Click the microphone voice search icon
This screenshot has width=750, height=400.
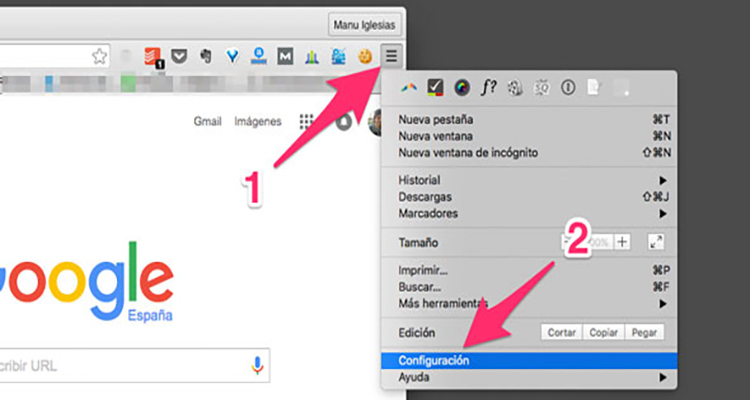tap(258, 365)
